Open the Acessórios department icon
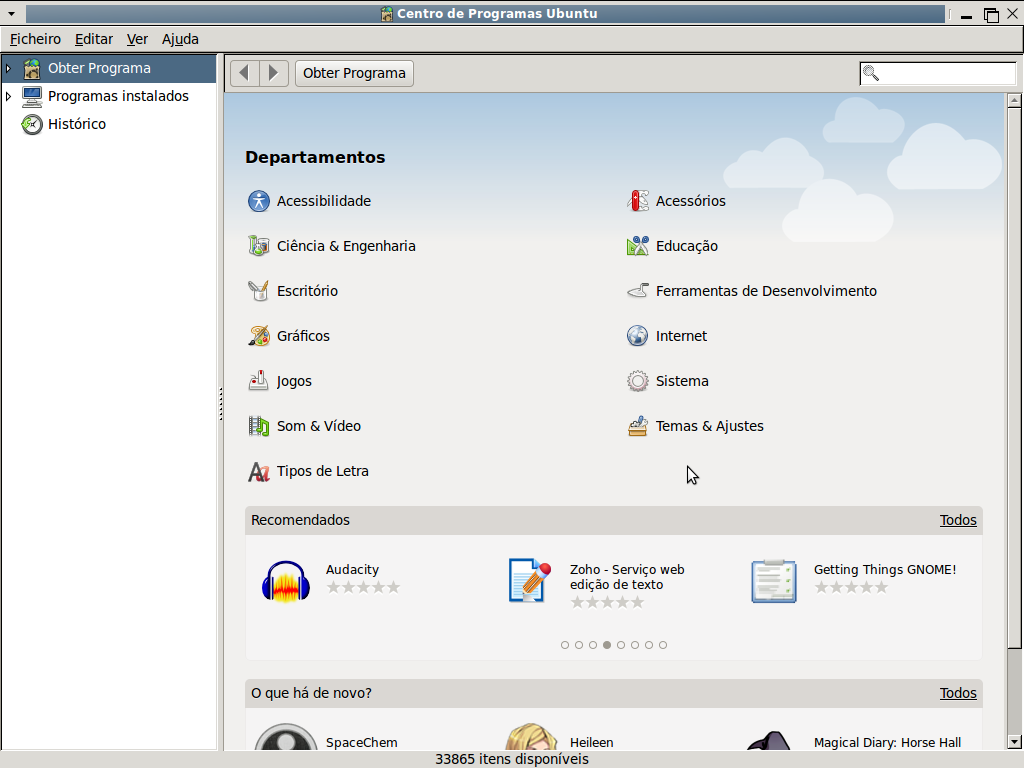 (x=637, y=201)
